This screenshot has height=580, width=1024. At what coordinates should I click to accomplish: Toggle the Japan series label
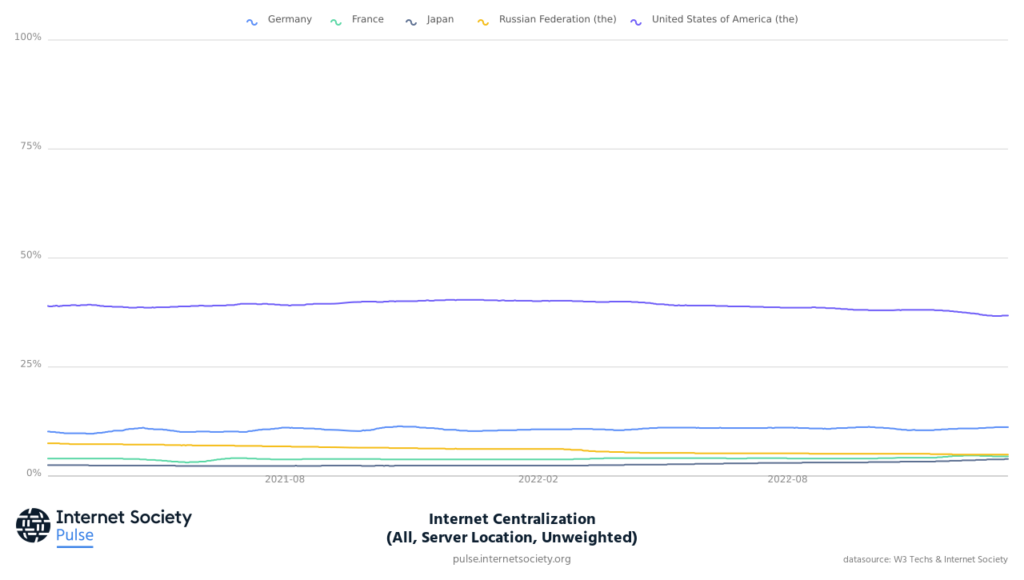[x=440, y=20]
